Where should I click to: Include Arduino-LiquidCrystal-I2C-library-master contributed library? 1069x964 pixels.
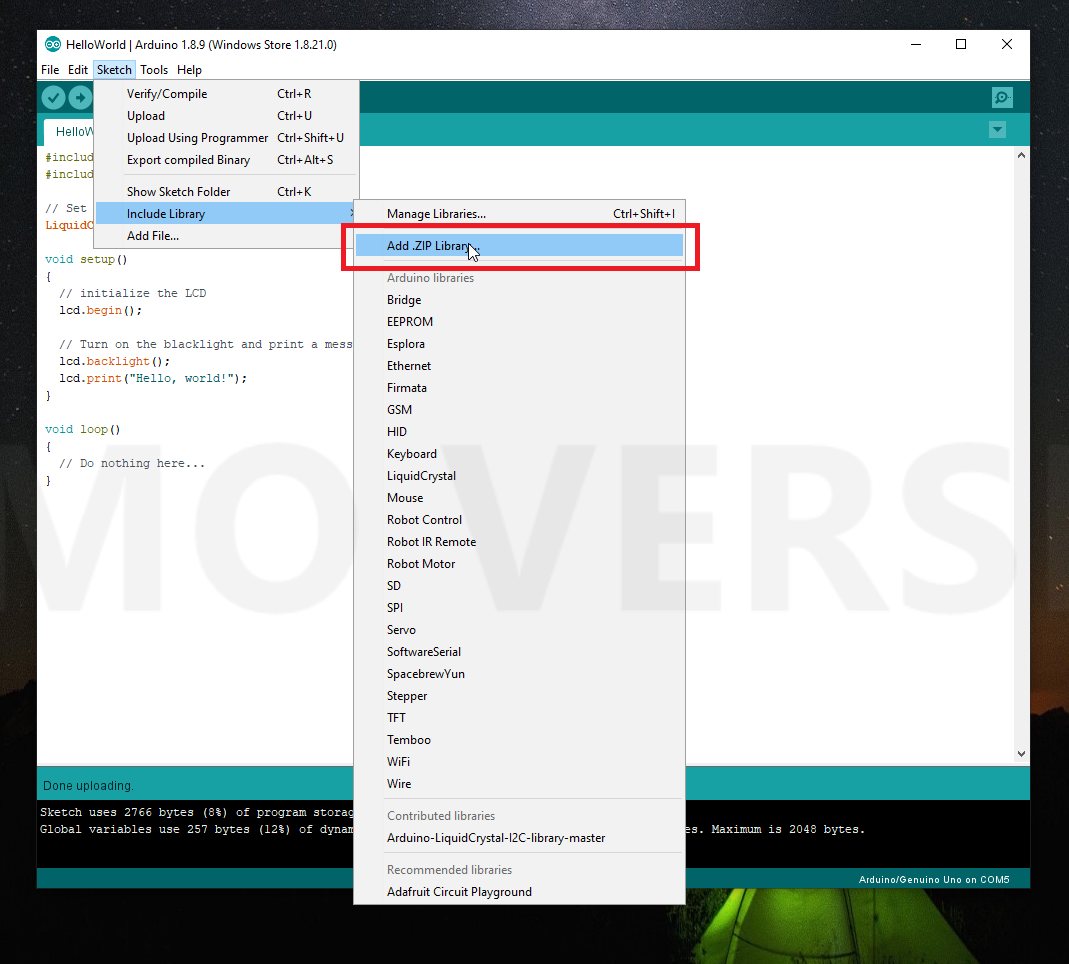pos(519,838)
